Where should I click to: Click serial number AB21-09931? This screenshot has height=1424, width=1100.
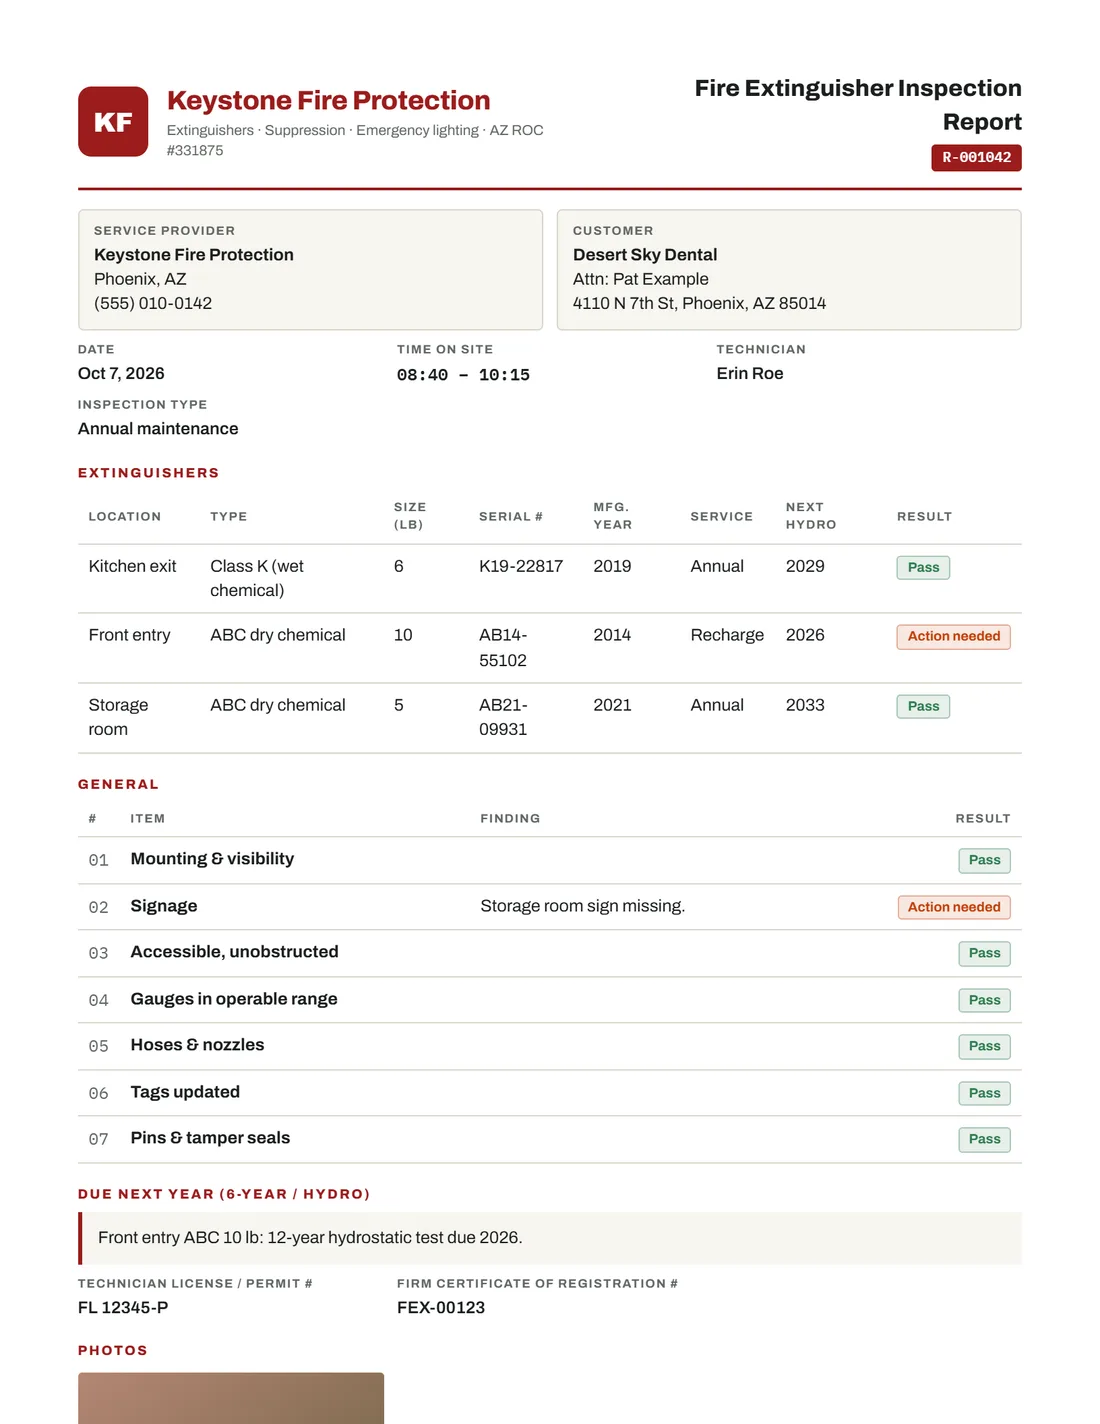503,717
